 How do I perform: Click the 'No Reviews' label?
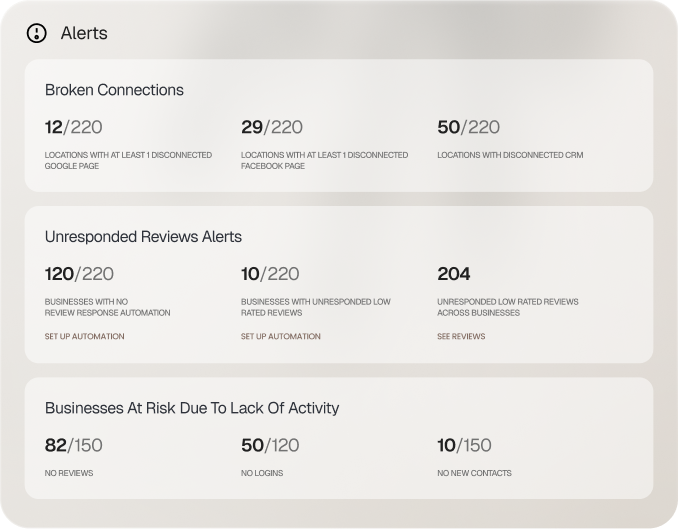coord(69,473)
